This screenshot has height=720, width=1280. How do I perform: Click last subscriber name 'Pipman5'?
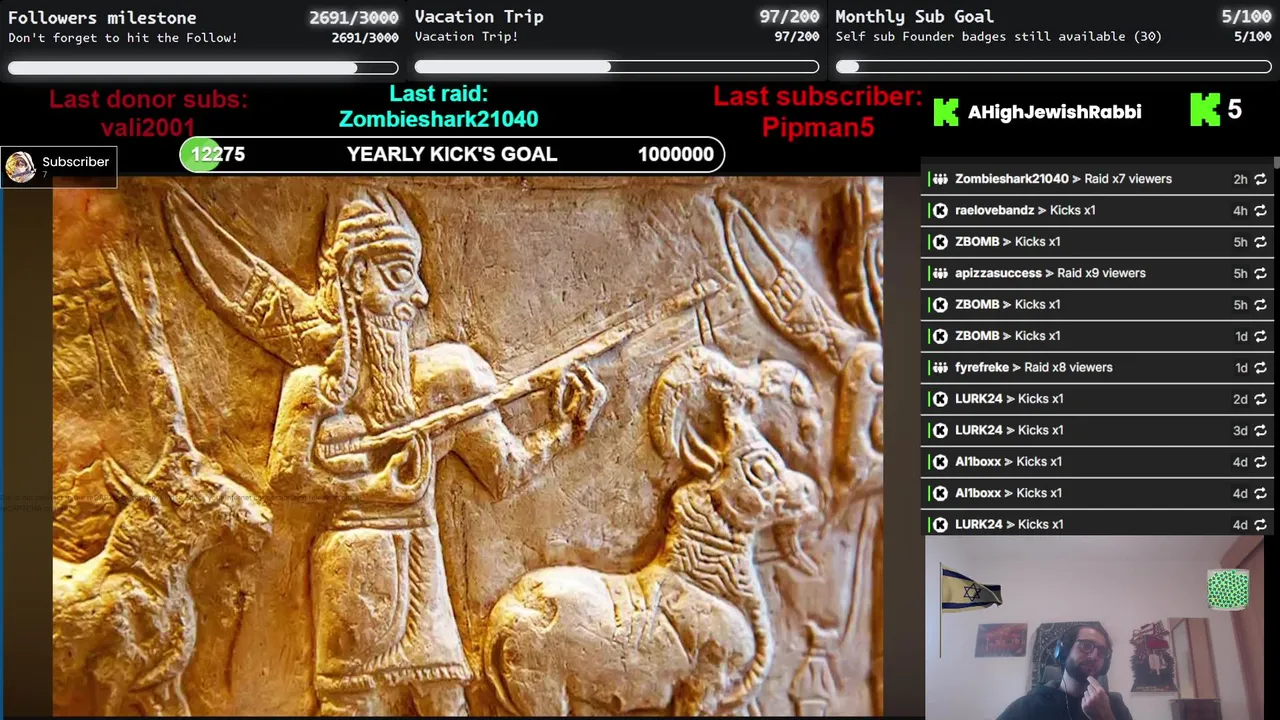pyautogui.click(x=818, y=127)
